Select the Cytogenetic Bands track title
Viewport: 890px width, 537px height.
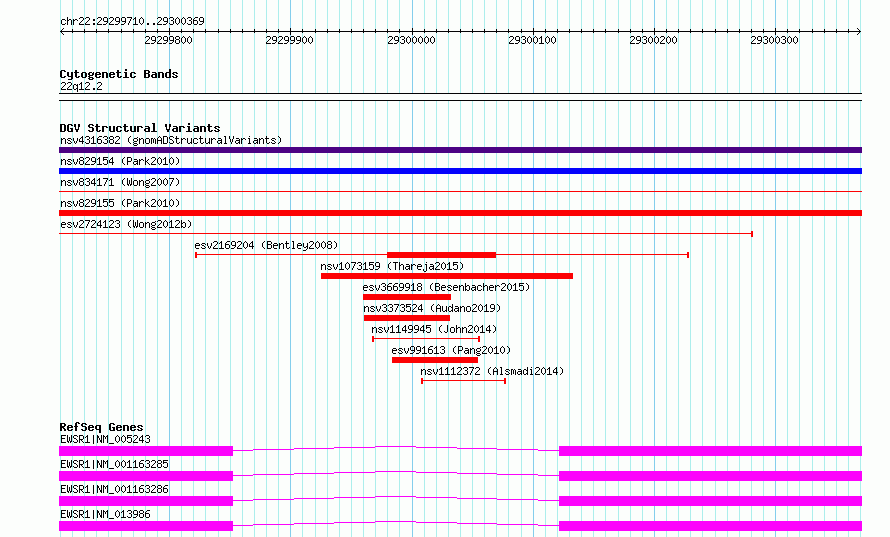(119, 74)
